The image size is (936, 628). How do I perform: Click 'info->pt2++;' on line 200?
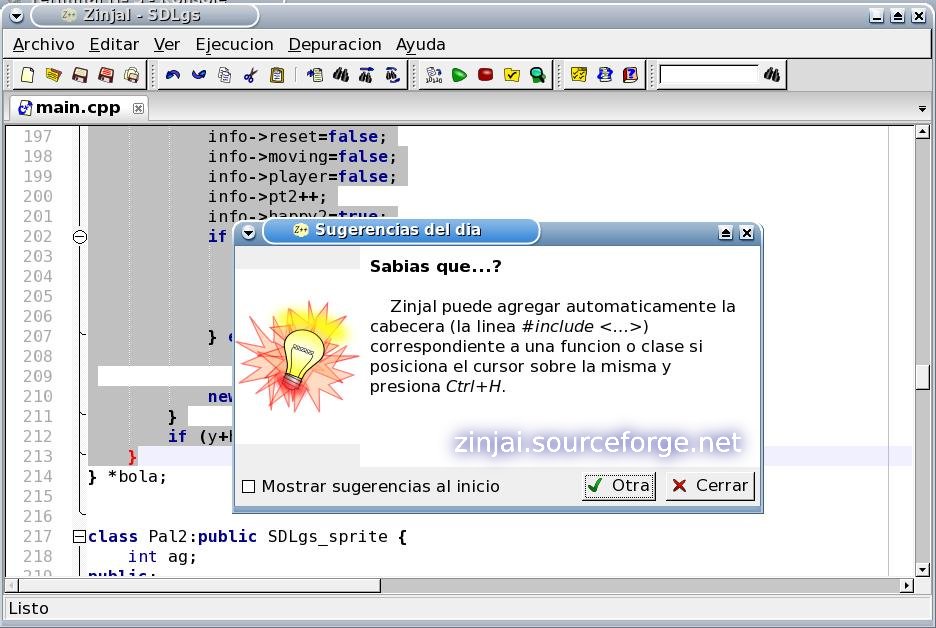[x=267, y=196]
